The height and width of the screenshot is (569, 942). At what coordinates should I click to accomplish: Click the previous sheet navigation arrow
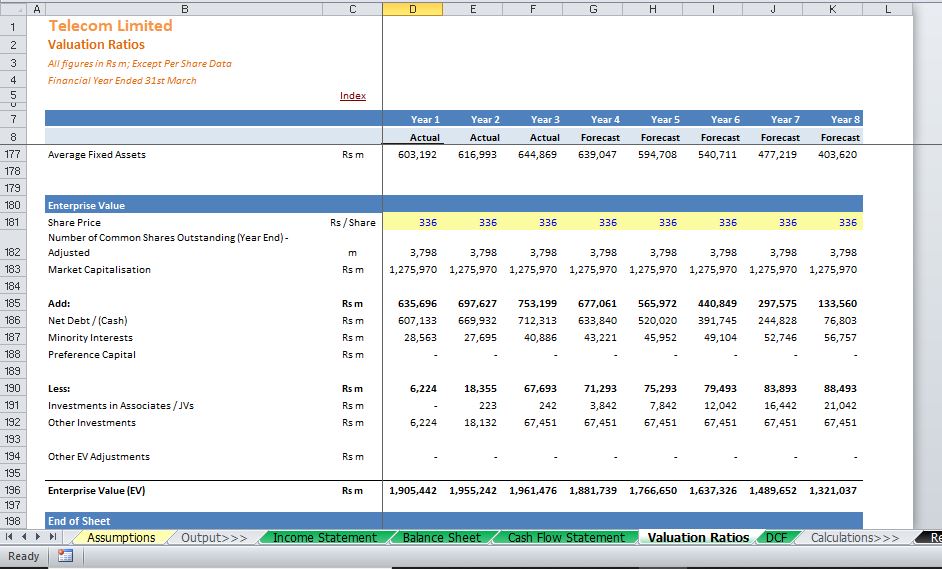click(x=24, y=537)
